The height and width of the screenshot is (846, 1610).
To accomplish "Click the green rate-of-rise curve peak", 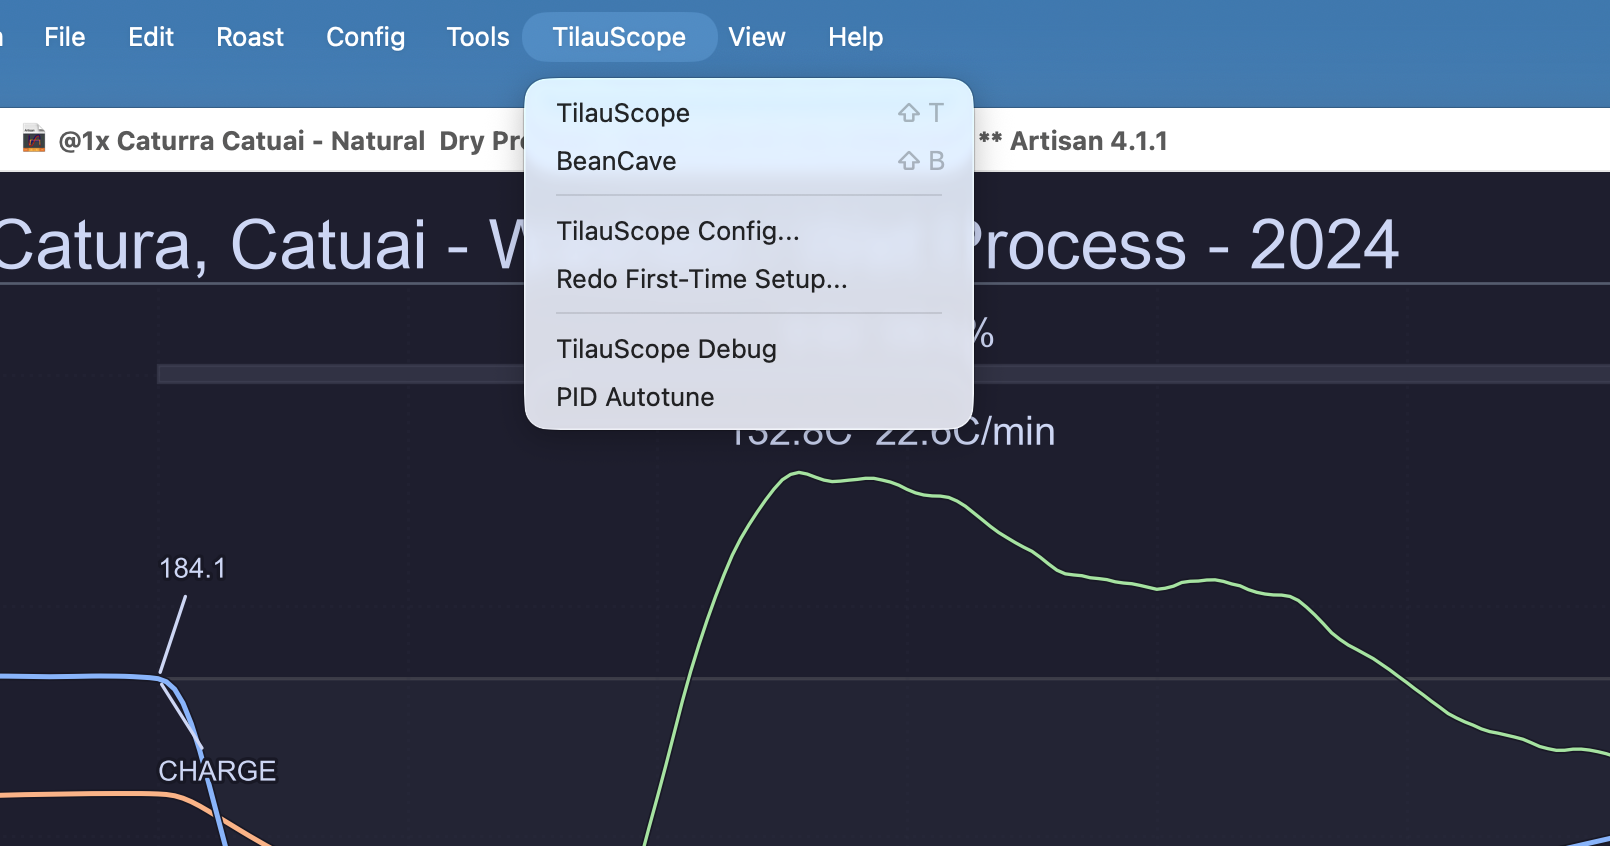I will (797, 474).
